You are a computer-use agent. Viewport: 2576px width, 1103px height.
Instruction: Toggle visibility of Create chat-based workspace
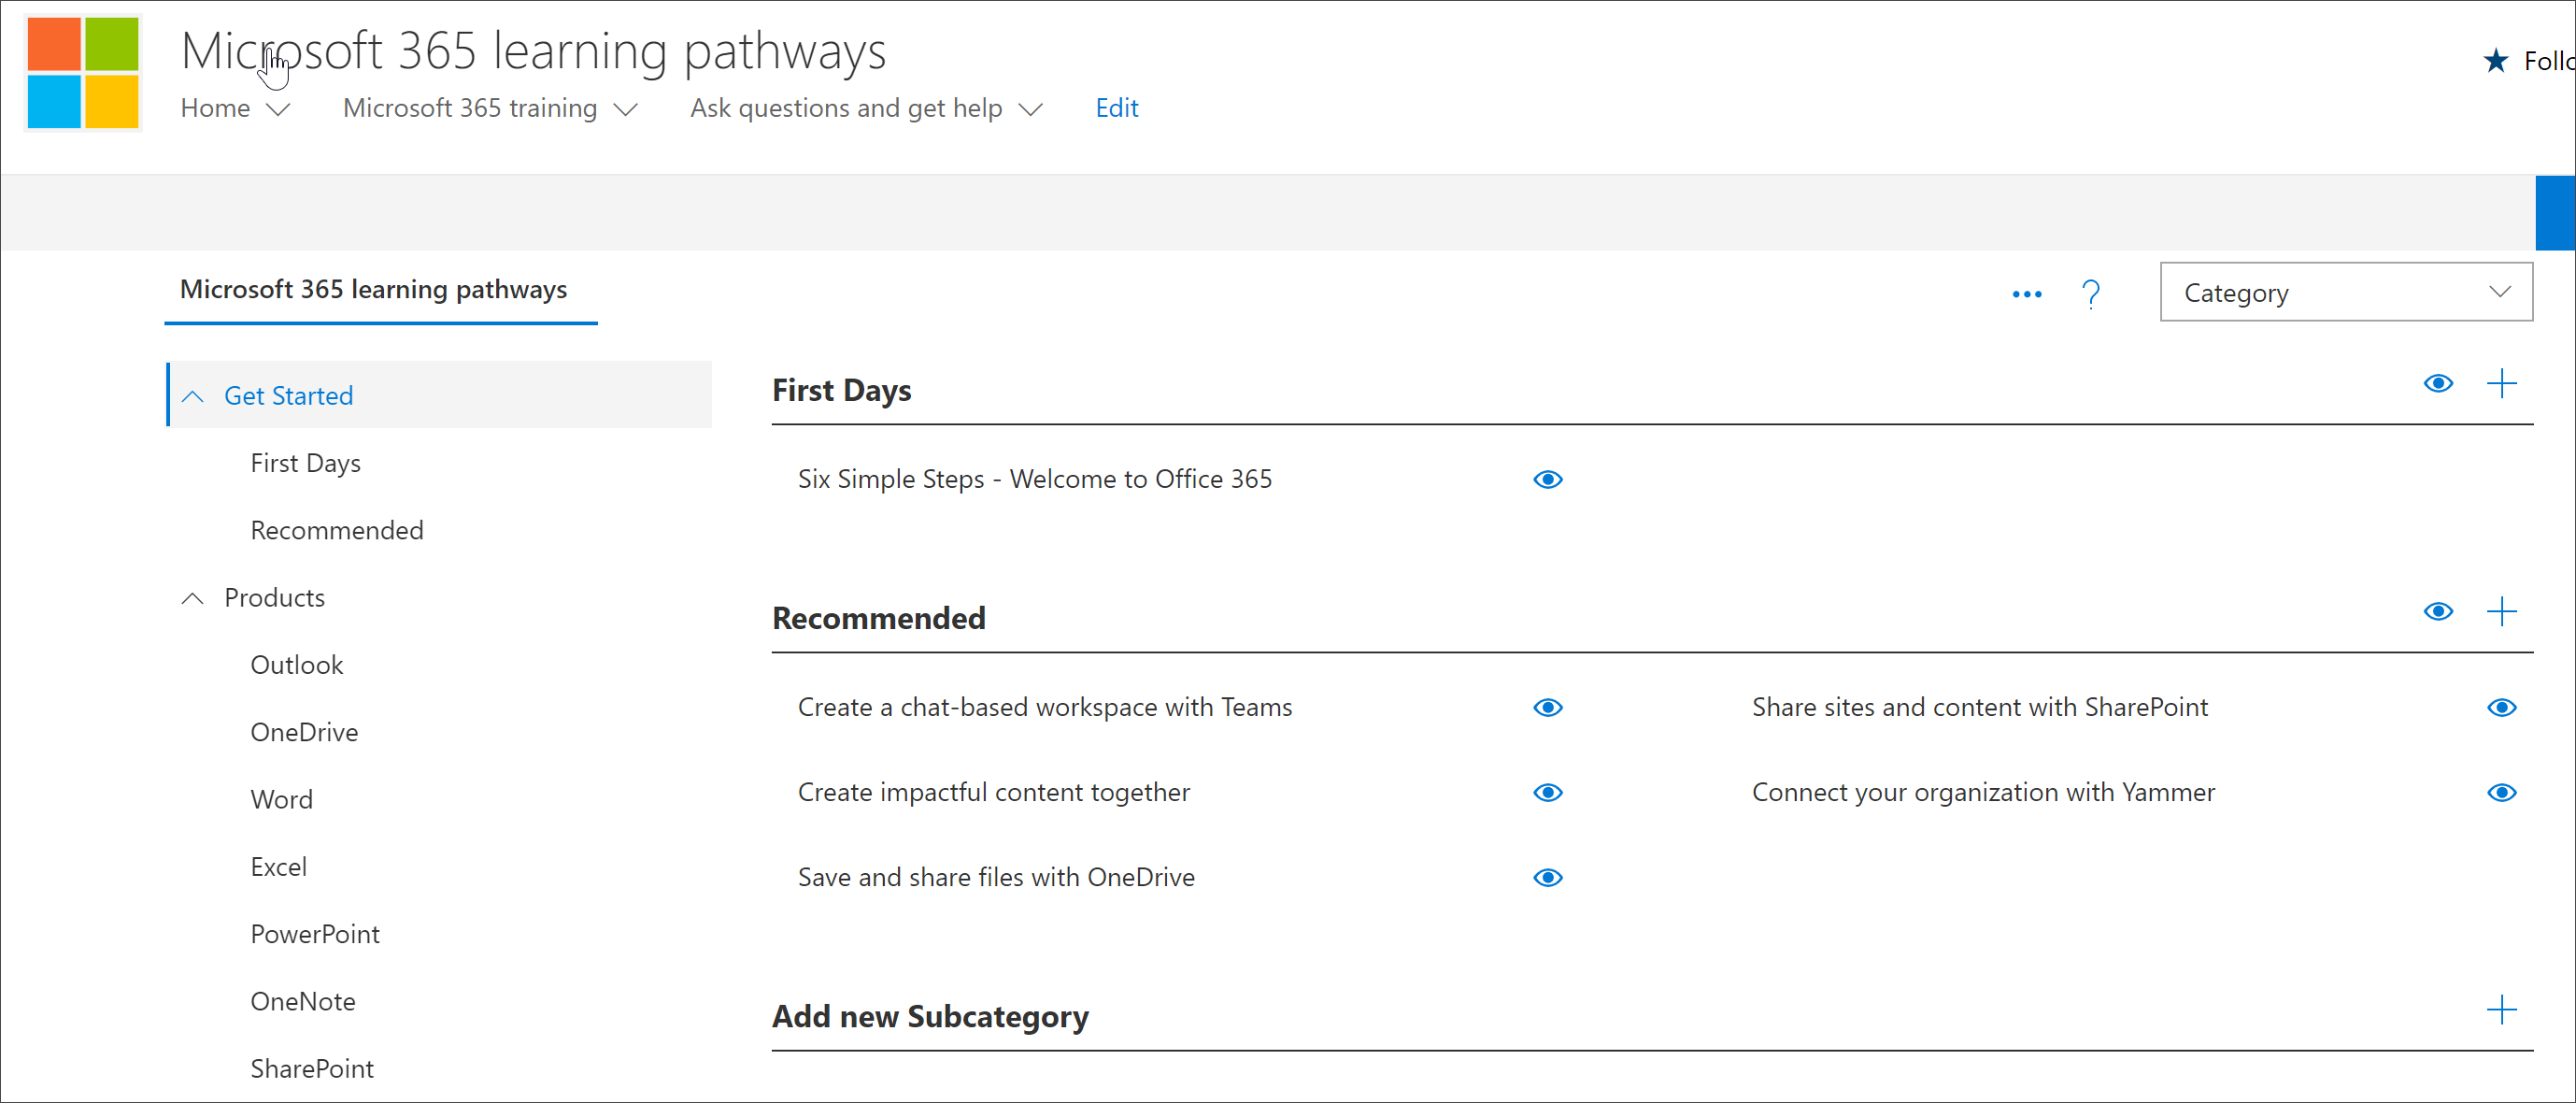(1546, 707)
